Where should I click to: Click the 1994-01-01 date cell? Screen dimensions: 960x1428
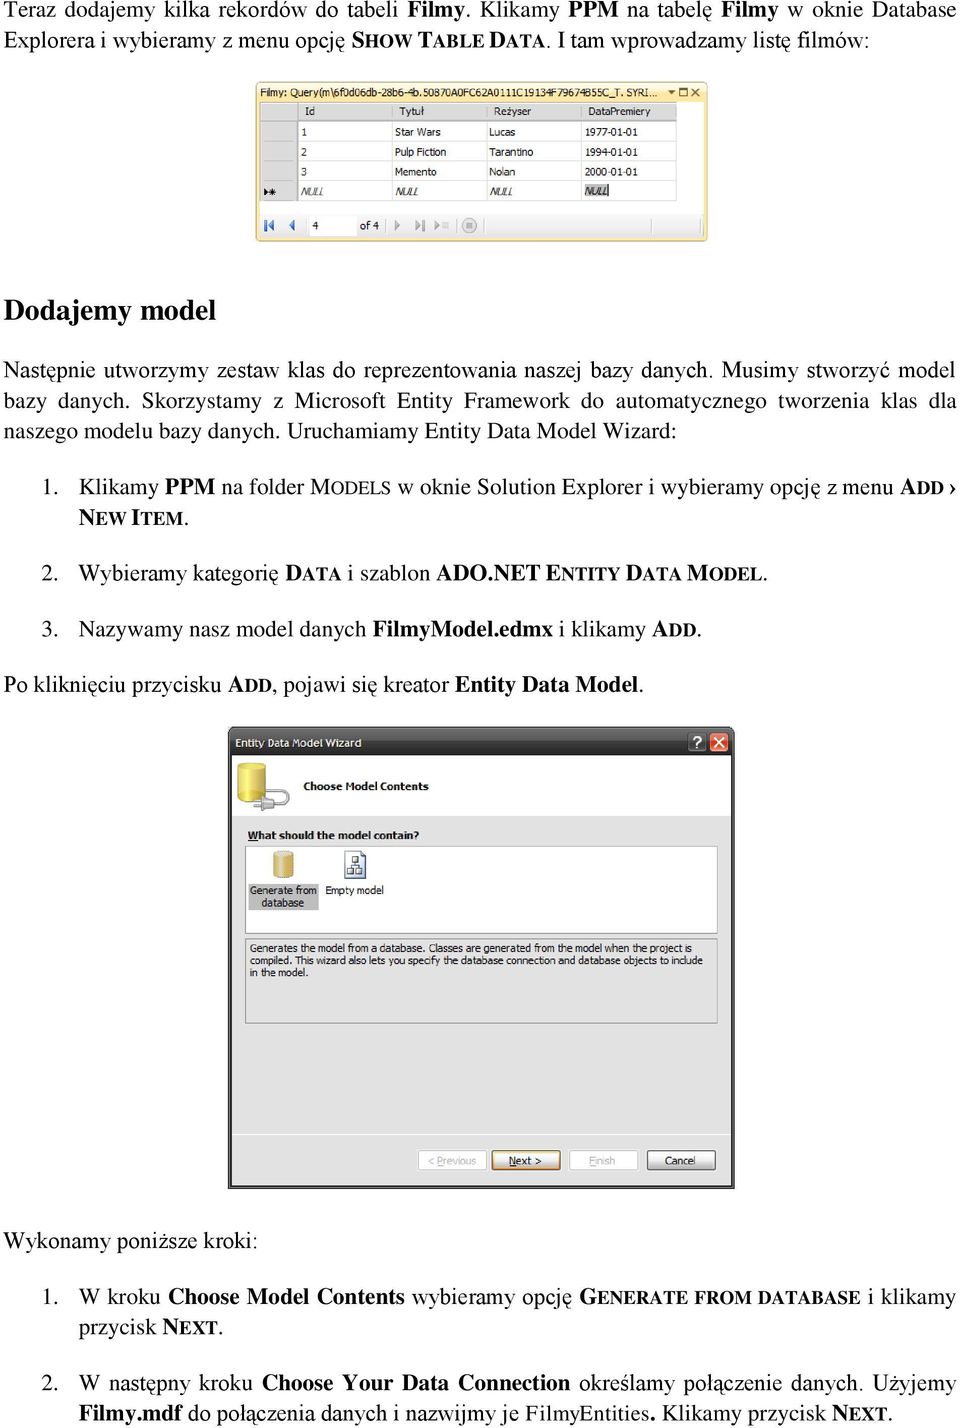coord(629,152)
